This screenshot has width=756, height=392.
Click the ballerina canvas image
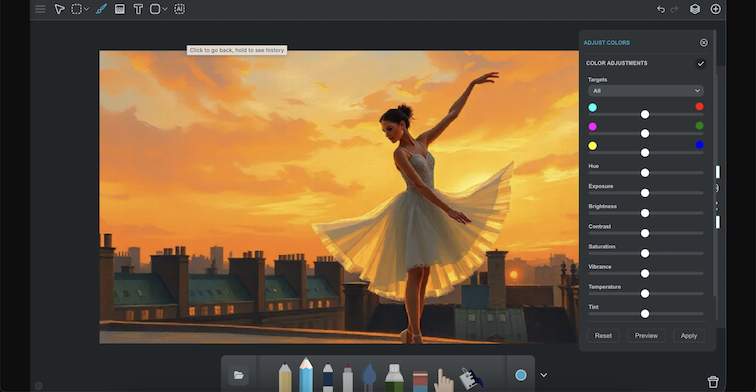339,197
